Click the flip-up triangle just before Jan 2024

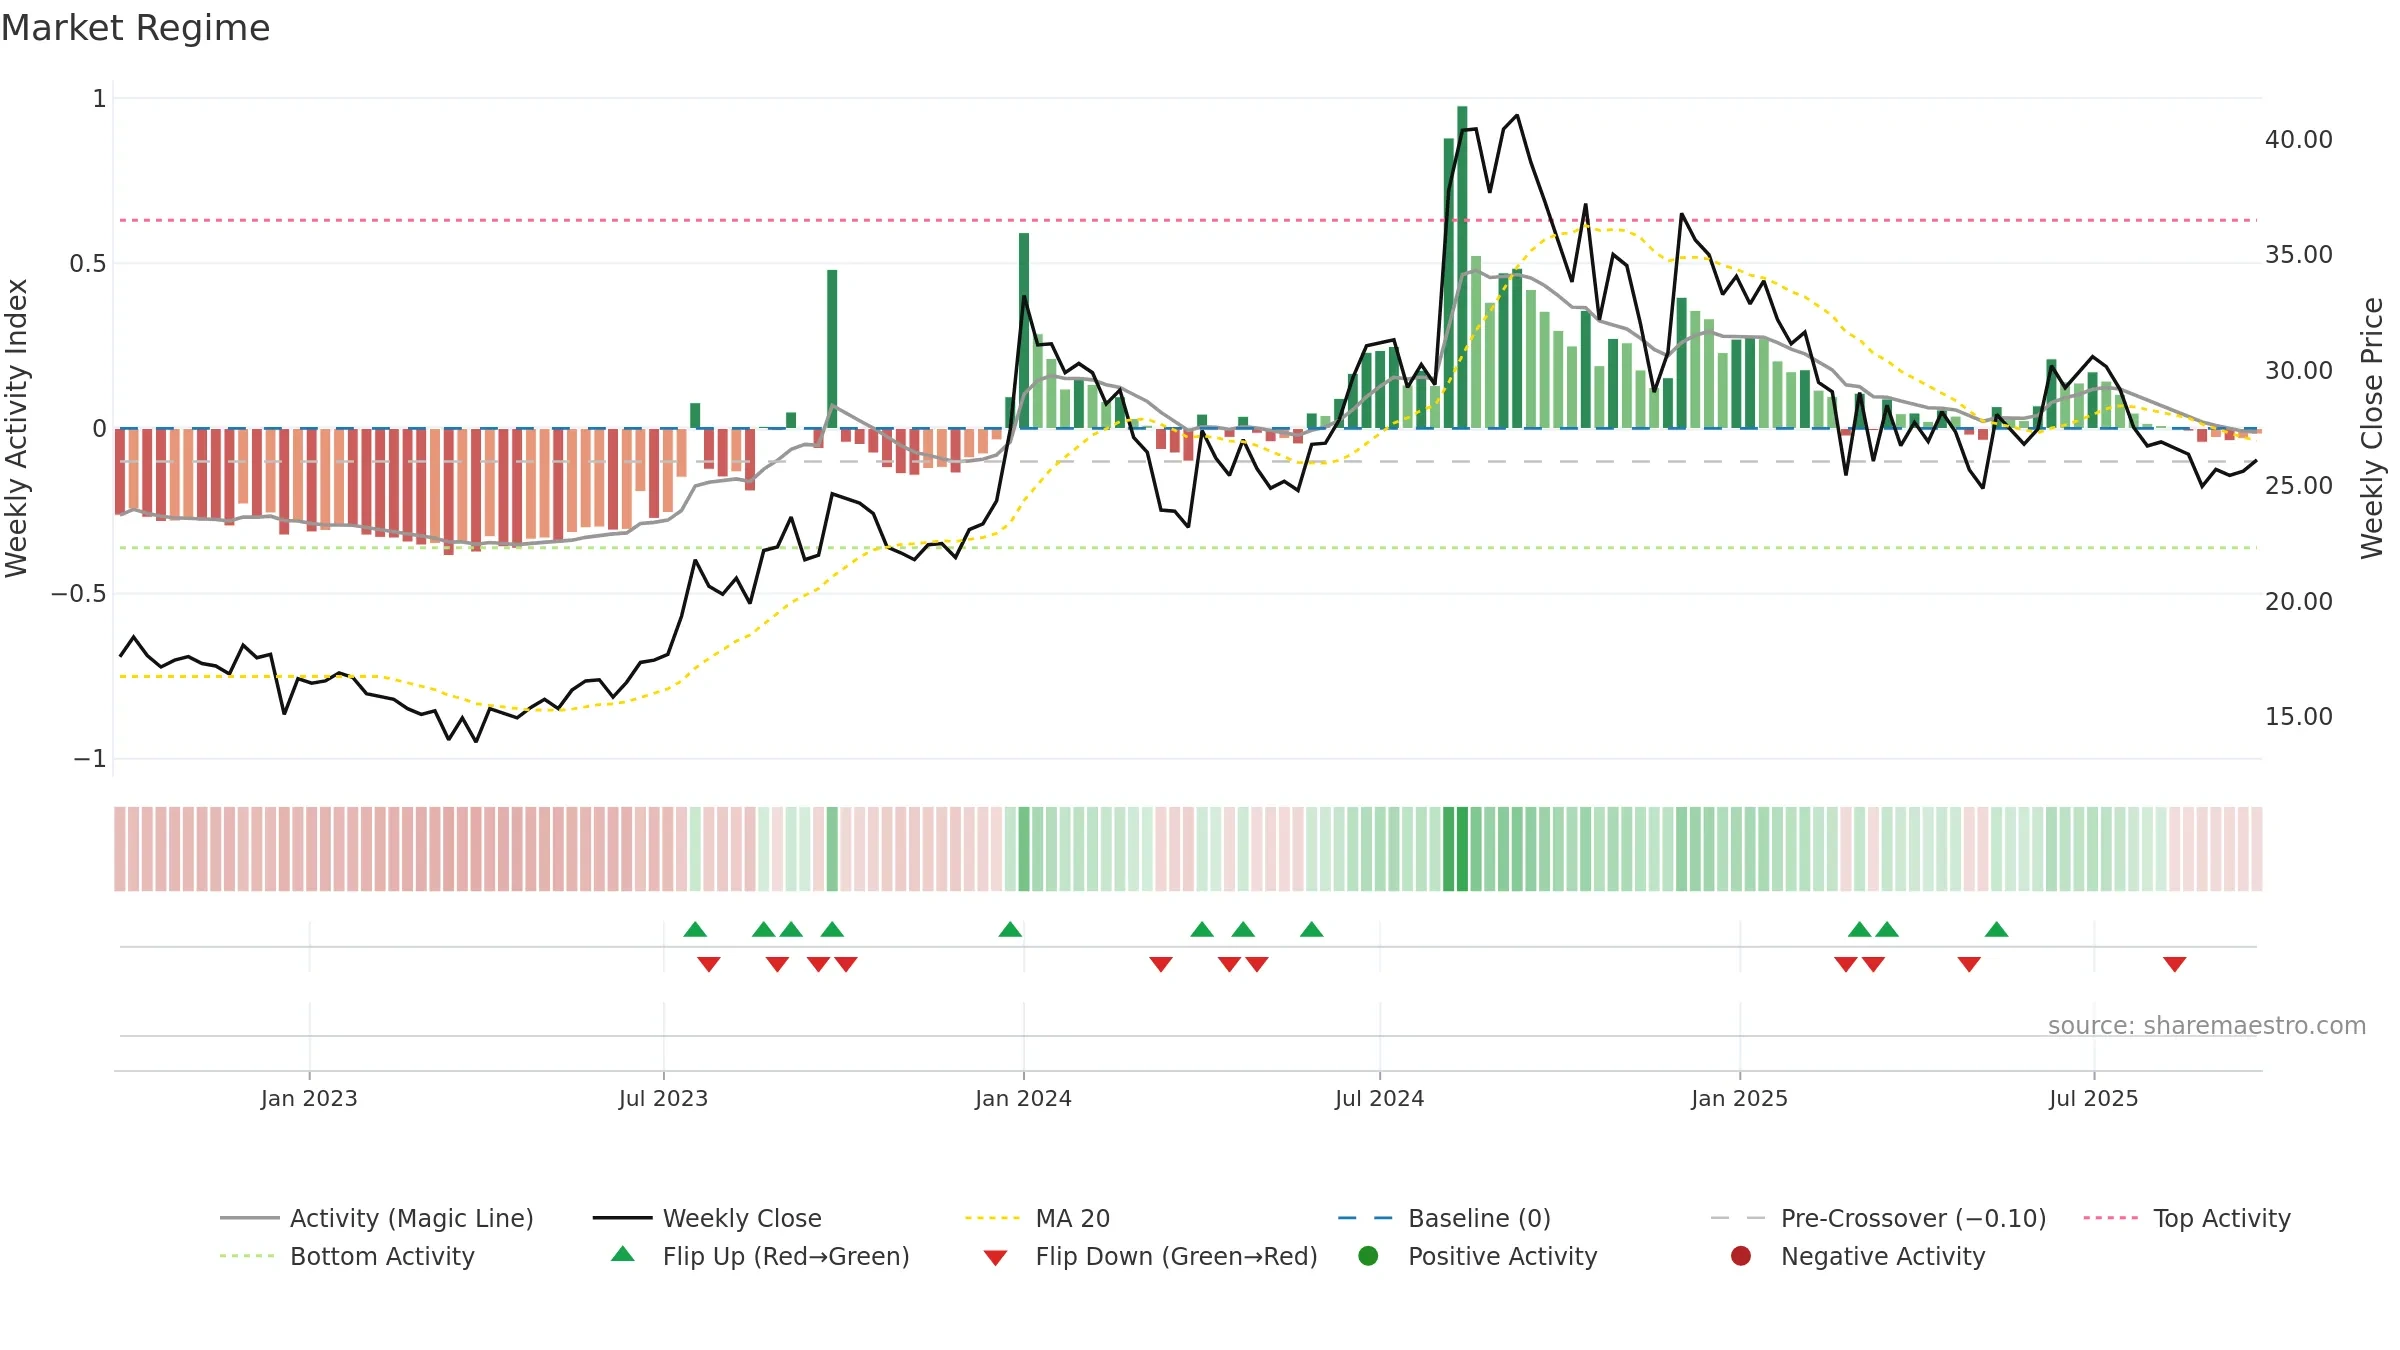(x=1010, y=930)
